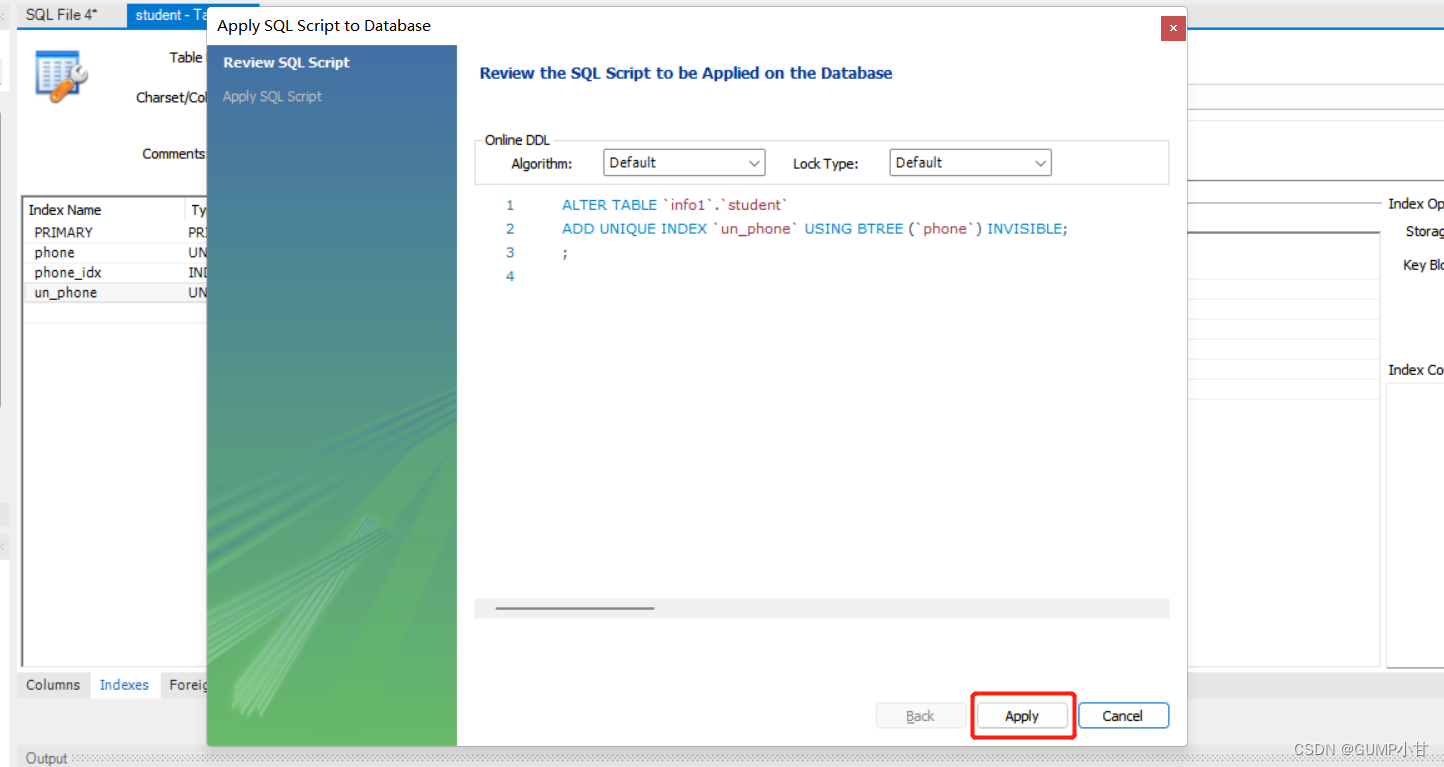1444x767 pixels.
Task: Click line number 4 in the script
Action: (x=510, y=276)
